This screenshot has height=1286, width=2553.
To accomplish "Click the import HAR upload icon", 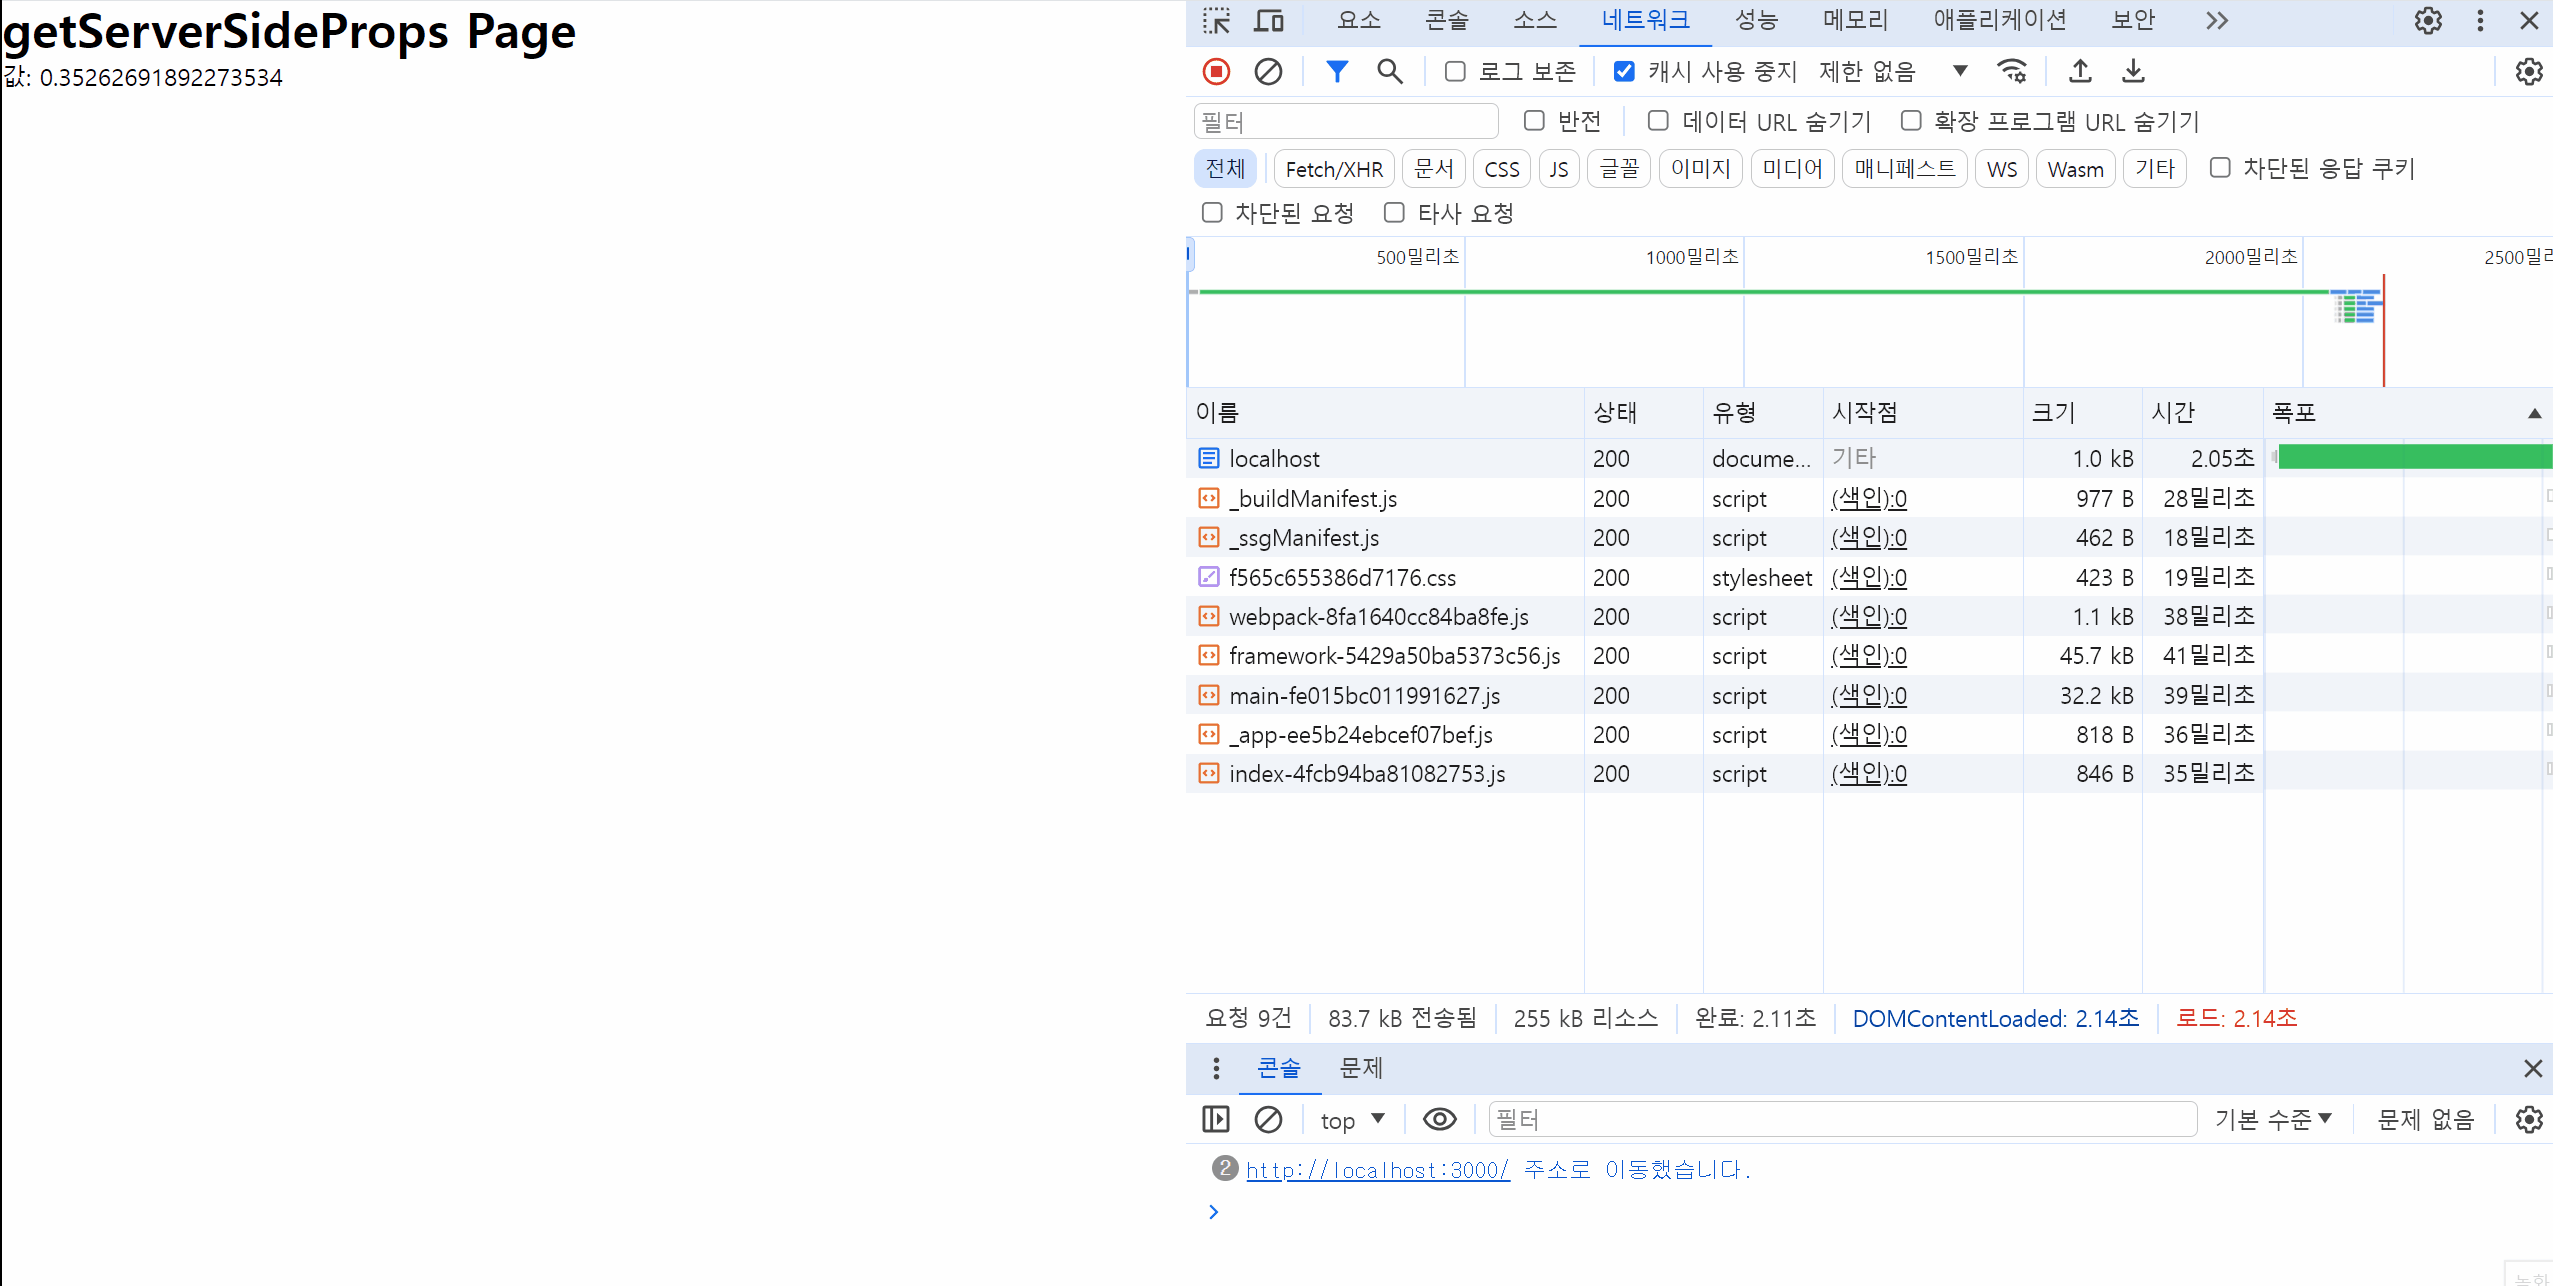I will pos(2080,71).
